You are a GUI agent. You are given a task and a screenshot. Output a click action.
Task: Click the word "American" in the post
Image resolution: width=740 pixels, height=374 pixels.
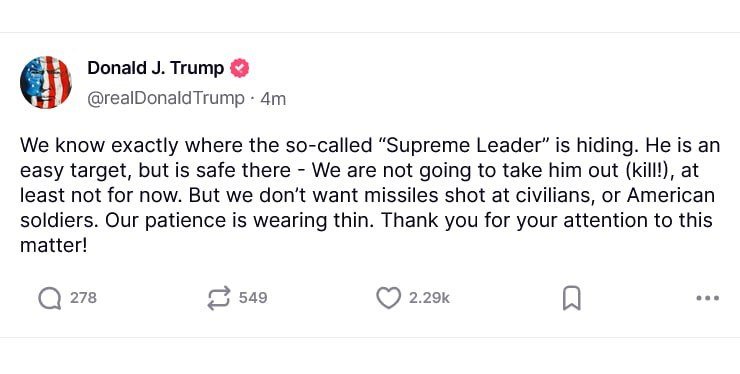[671, 196]
